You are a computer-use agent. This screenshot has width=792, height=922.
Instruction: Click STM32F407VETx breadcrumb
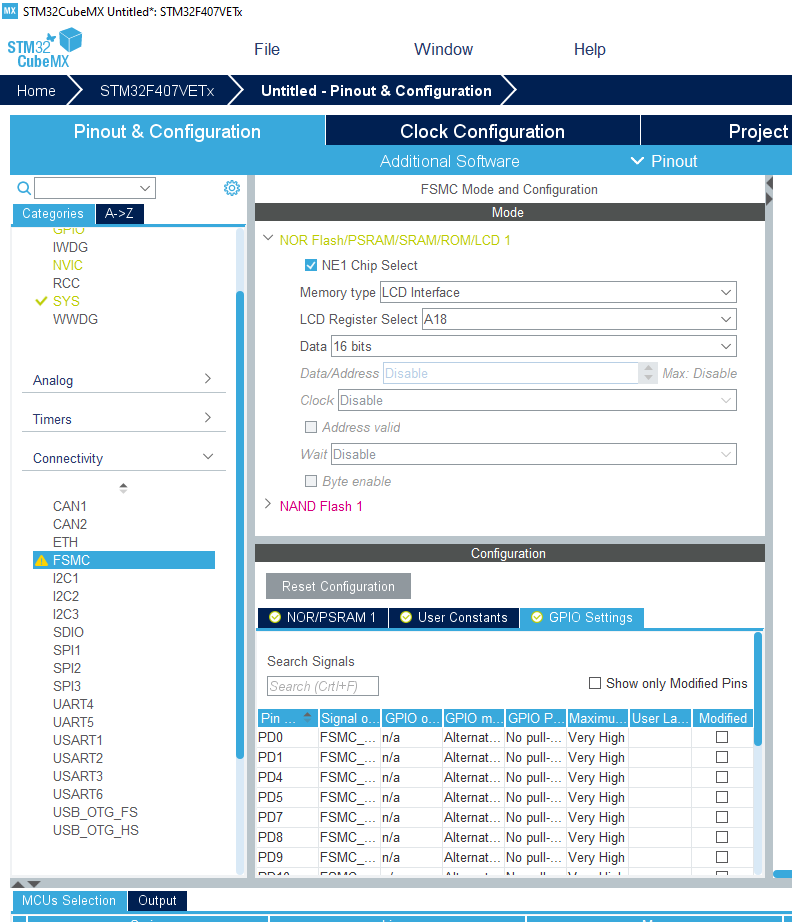[x=156, y=91]
